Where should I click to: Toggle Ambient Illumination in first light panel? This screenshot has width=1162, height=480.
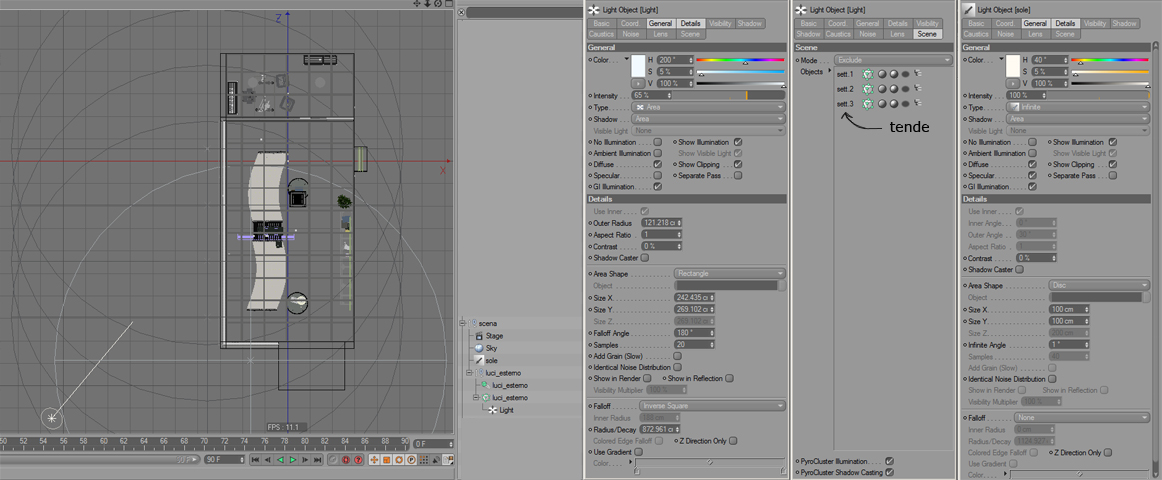coord(657,153)
